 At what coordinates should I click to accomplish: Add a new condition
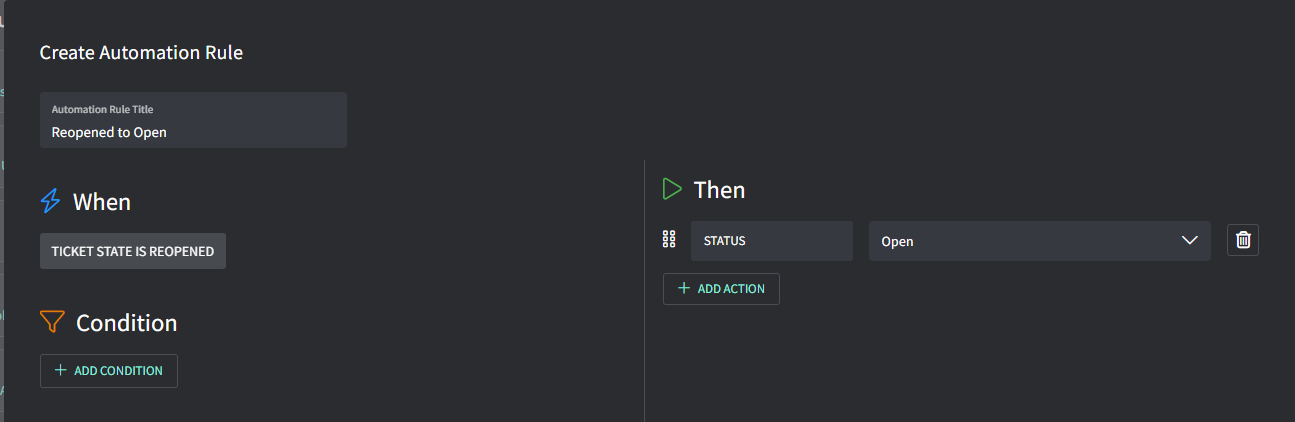tap(109, 370)
